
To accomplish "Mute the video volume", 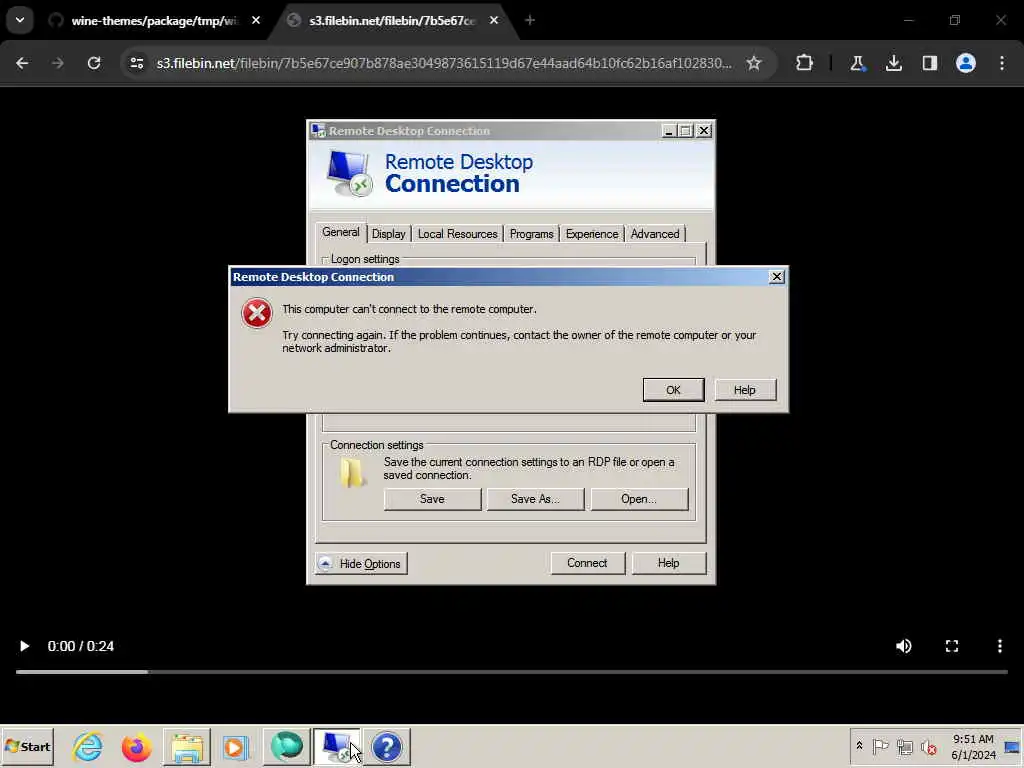I will (904, 646).
